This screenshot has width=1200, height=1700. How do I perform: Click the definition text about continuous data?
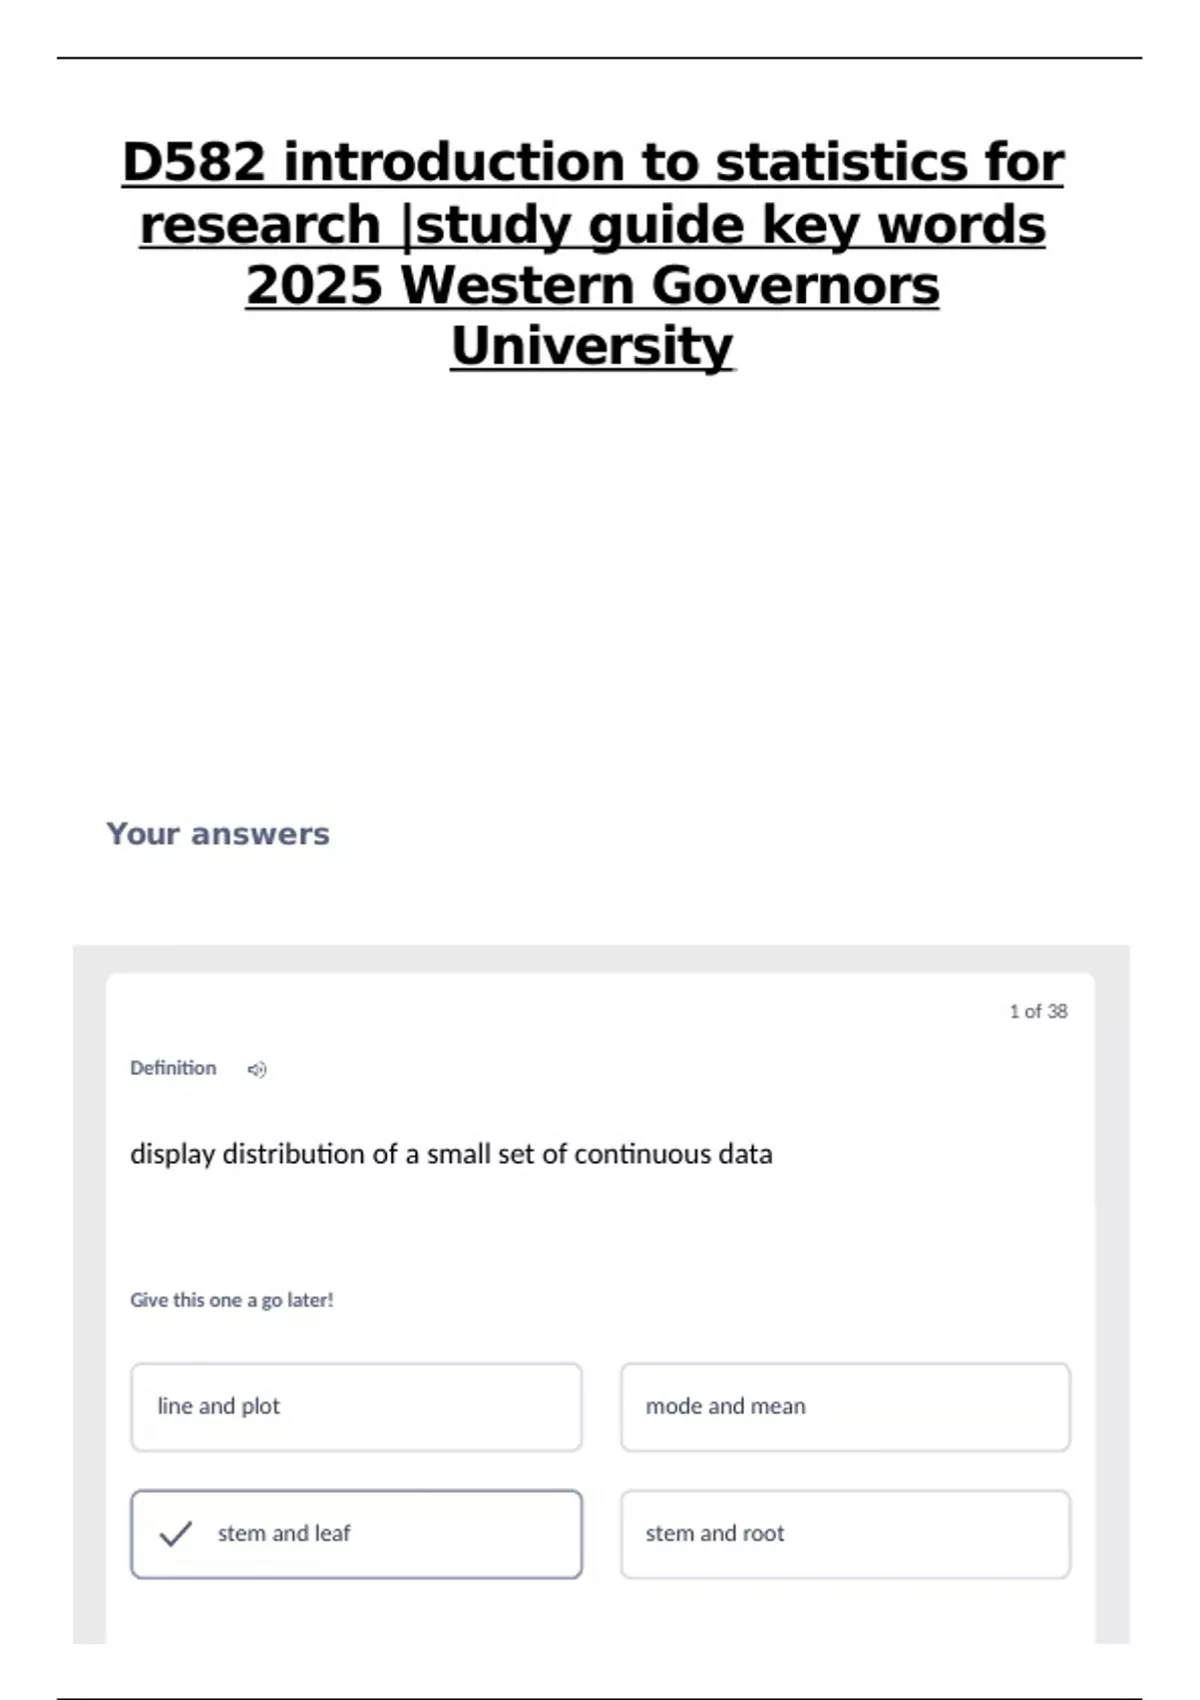pyautogui.click(x=451, y=1154)
